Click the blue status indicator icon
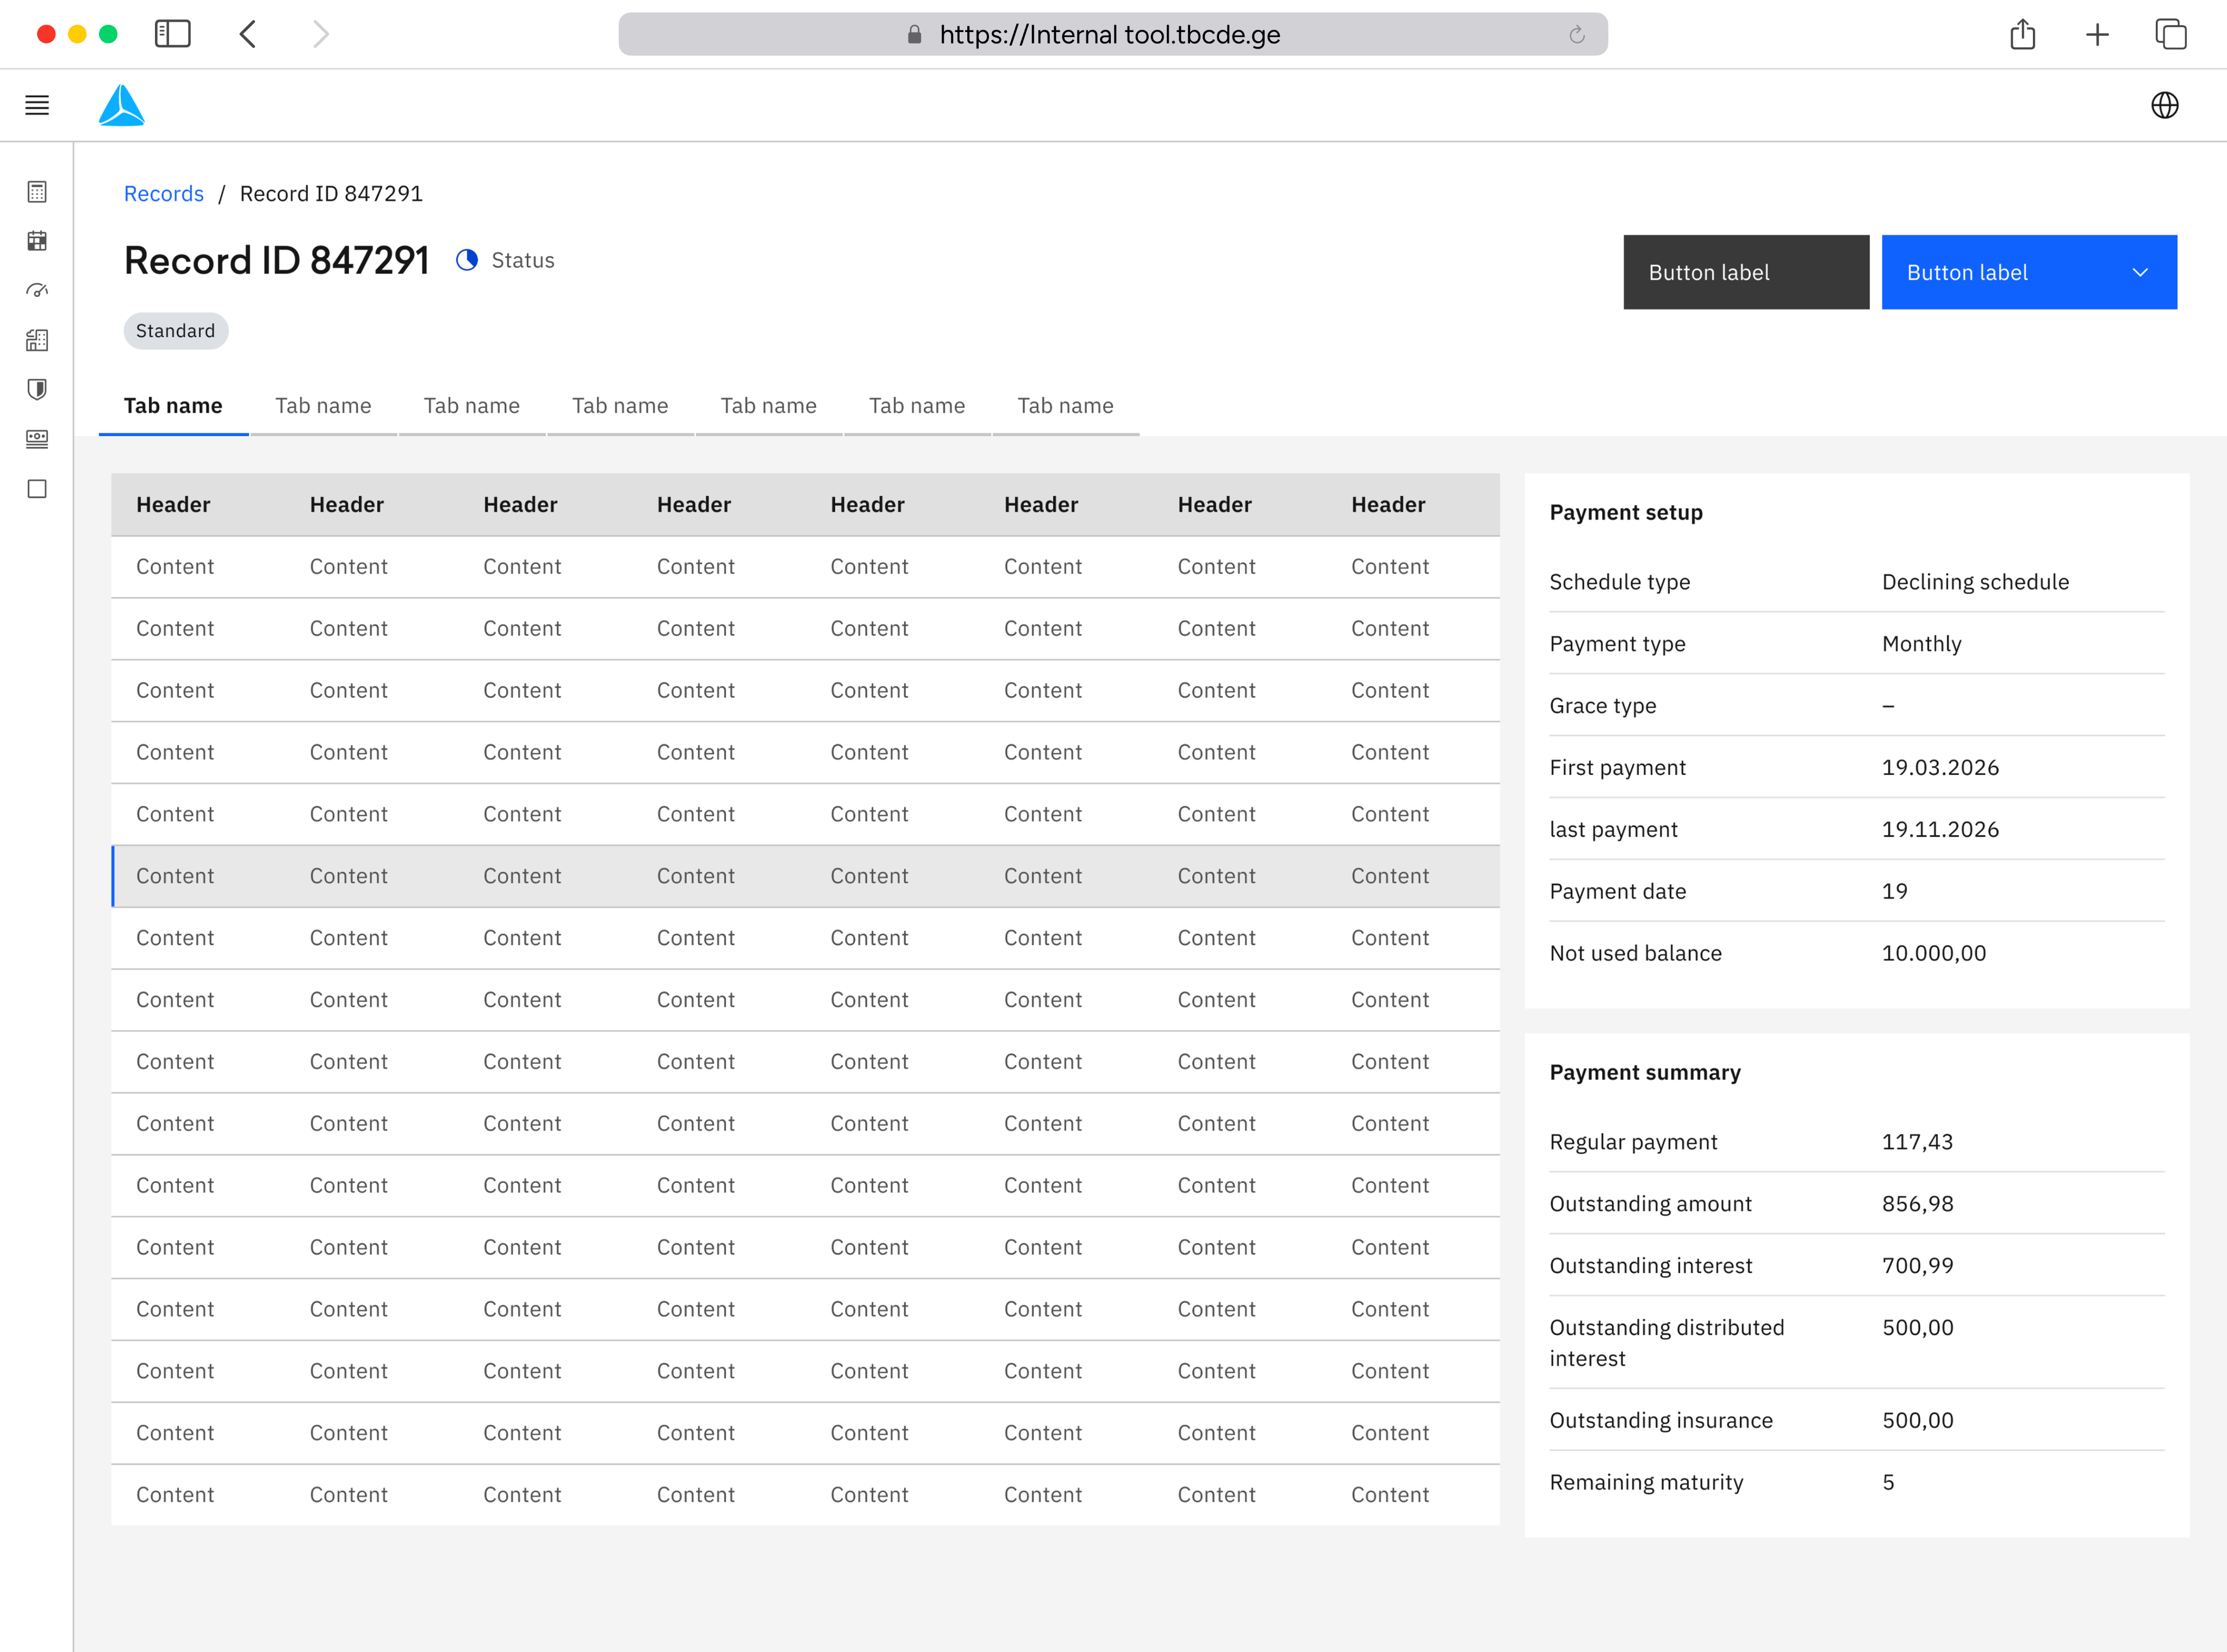The image size is (2227, 1652). pos(467,260)
